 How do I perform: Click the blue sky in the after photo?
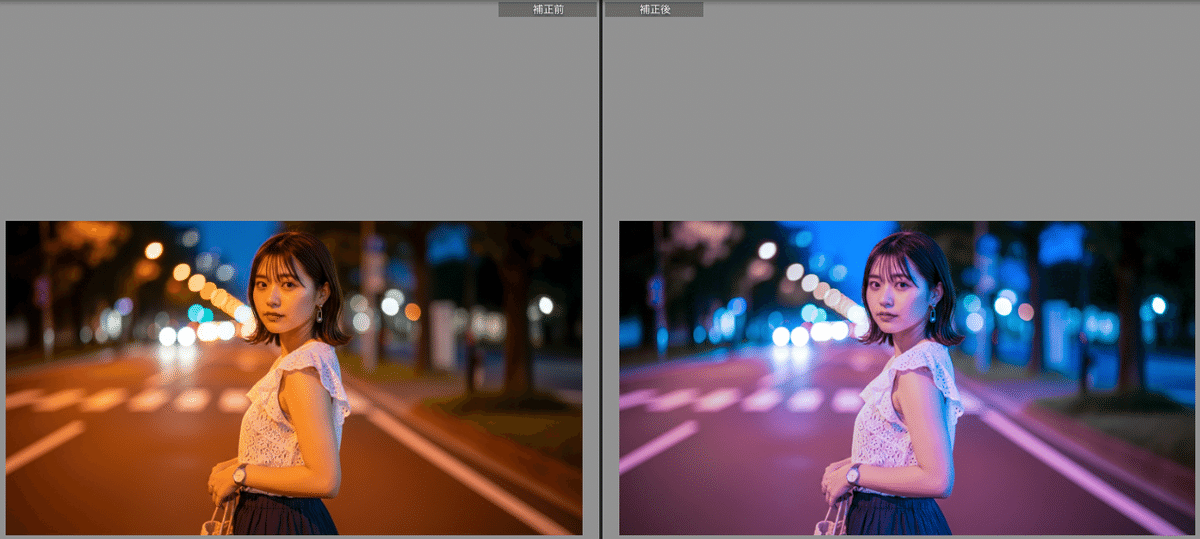pyautogui.click(x=820, y=240)
